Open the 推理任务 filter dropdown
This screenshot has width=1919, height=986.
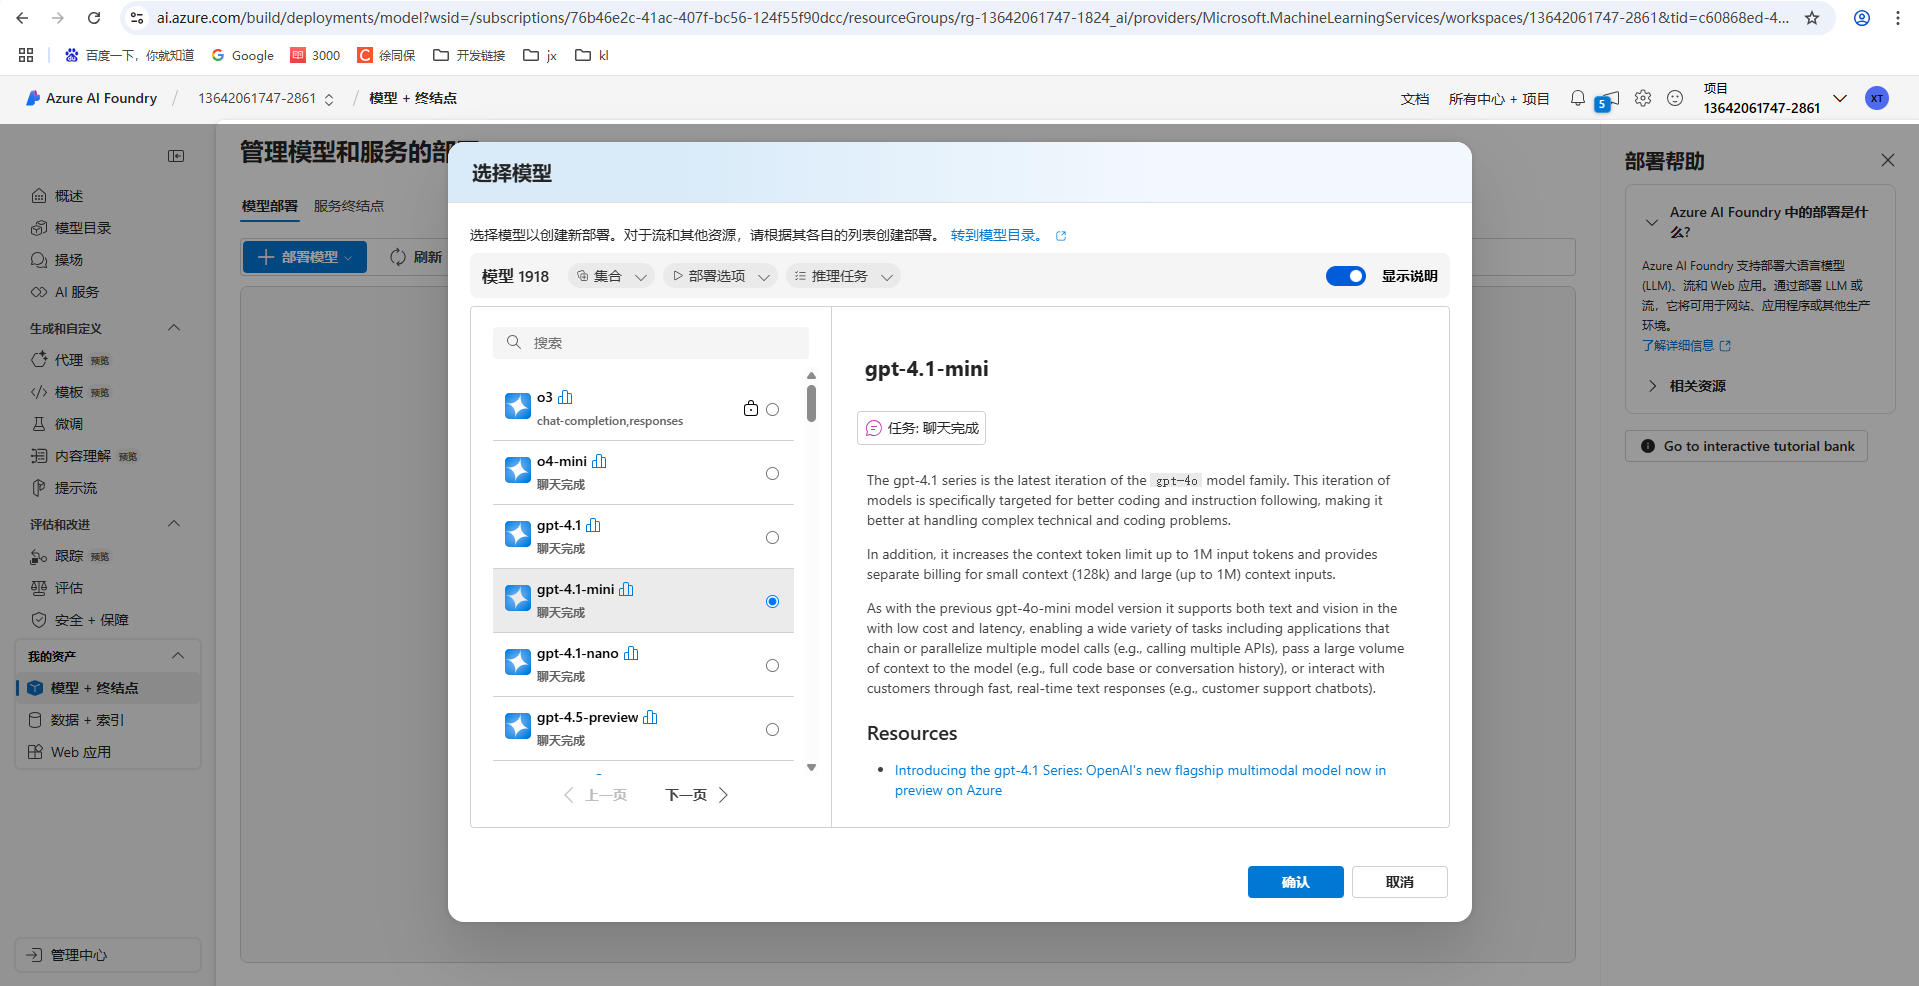[843, 276]
